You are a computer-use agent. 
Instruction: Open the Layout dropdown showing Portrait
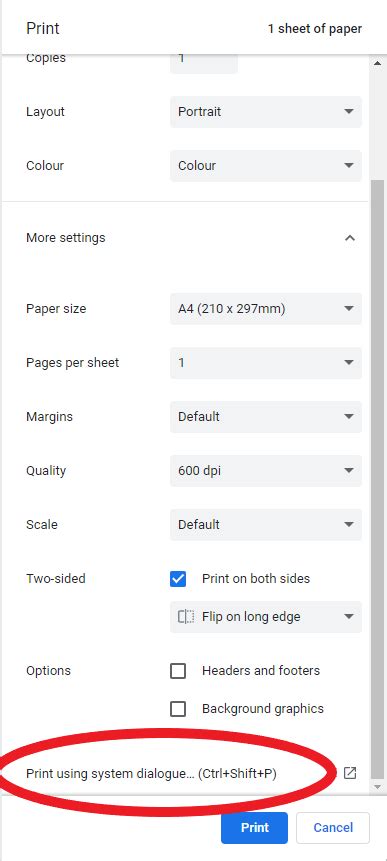tap(266, 112)
